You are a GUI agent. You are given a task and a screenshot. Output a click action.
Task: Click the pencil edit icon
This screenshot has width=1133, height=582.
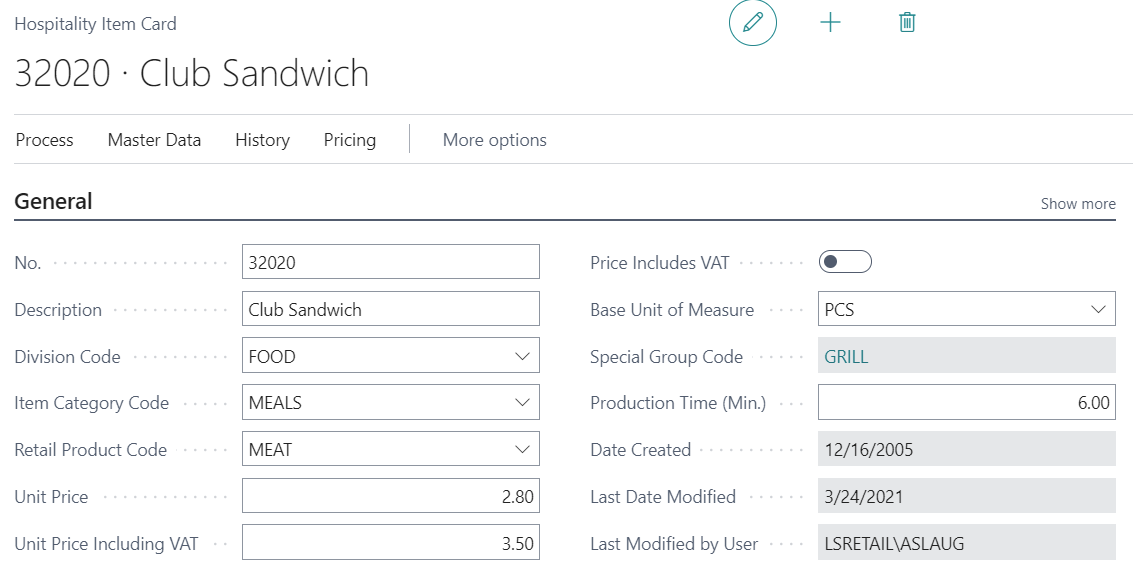coord(752,22)
